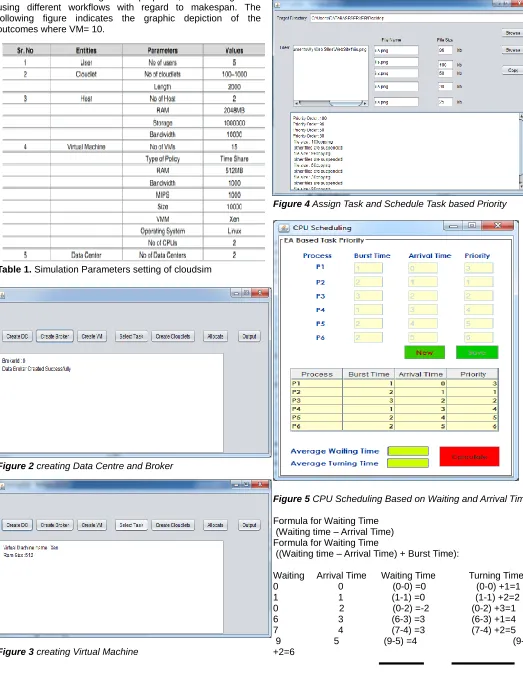Click the P3 Priority input field
This screenshot has width=523, height=677.
479,296
